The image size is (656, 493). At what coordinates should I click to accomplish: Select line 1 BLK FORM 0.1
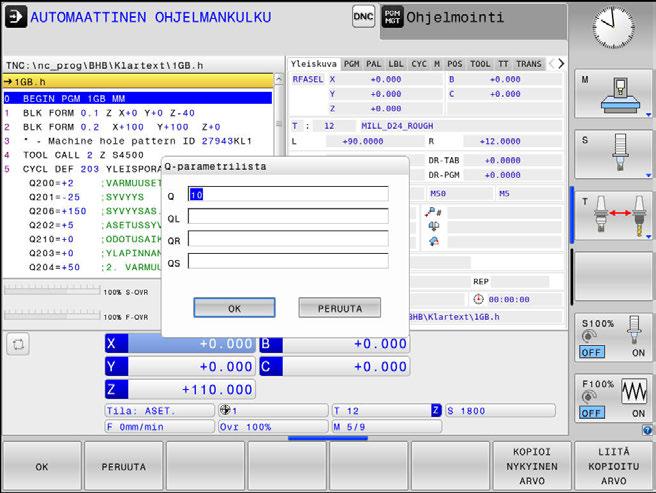pos(137,113)
